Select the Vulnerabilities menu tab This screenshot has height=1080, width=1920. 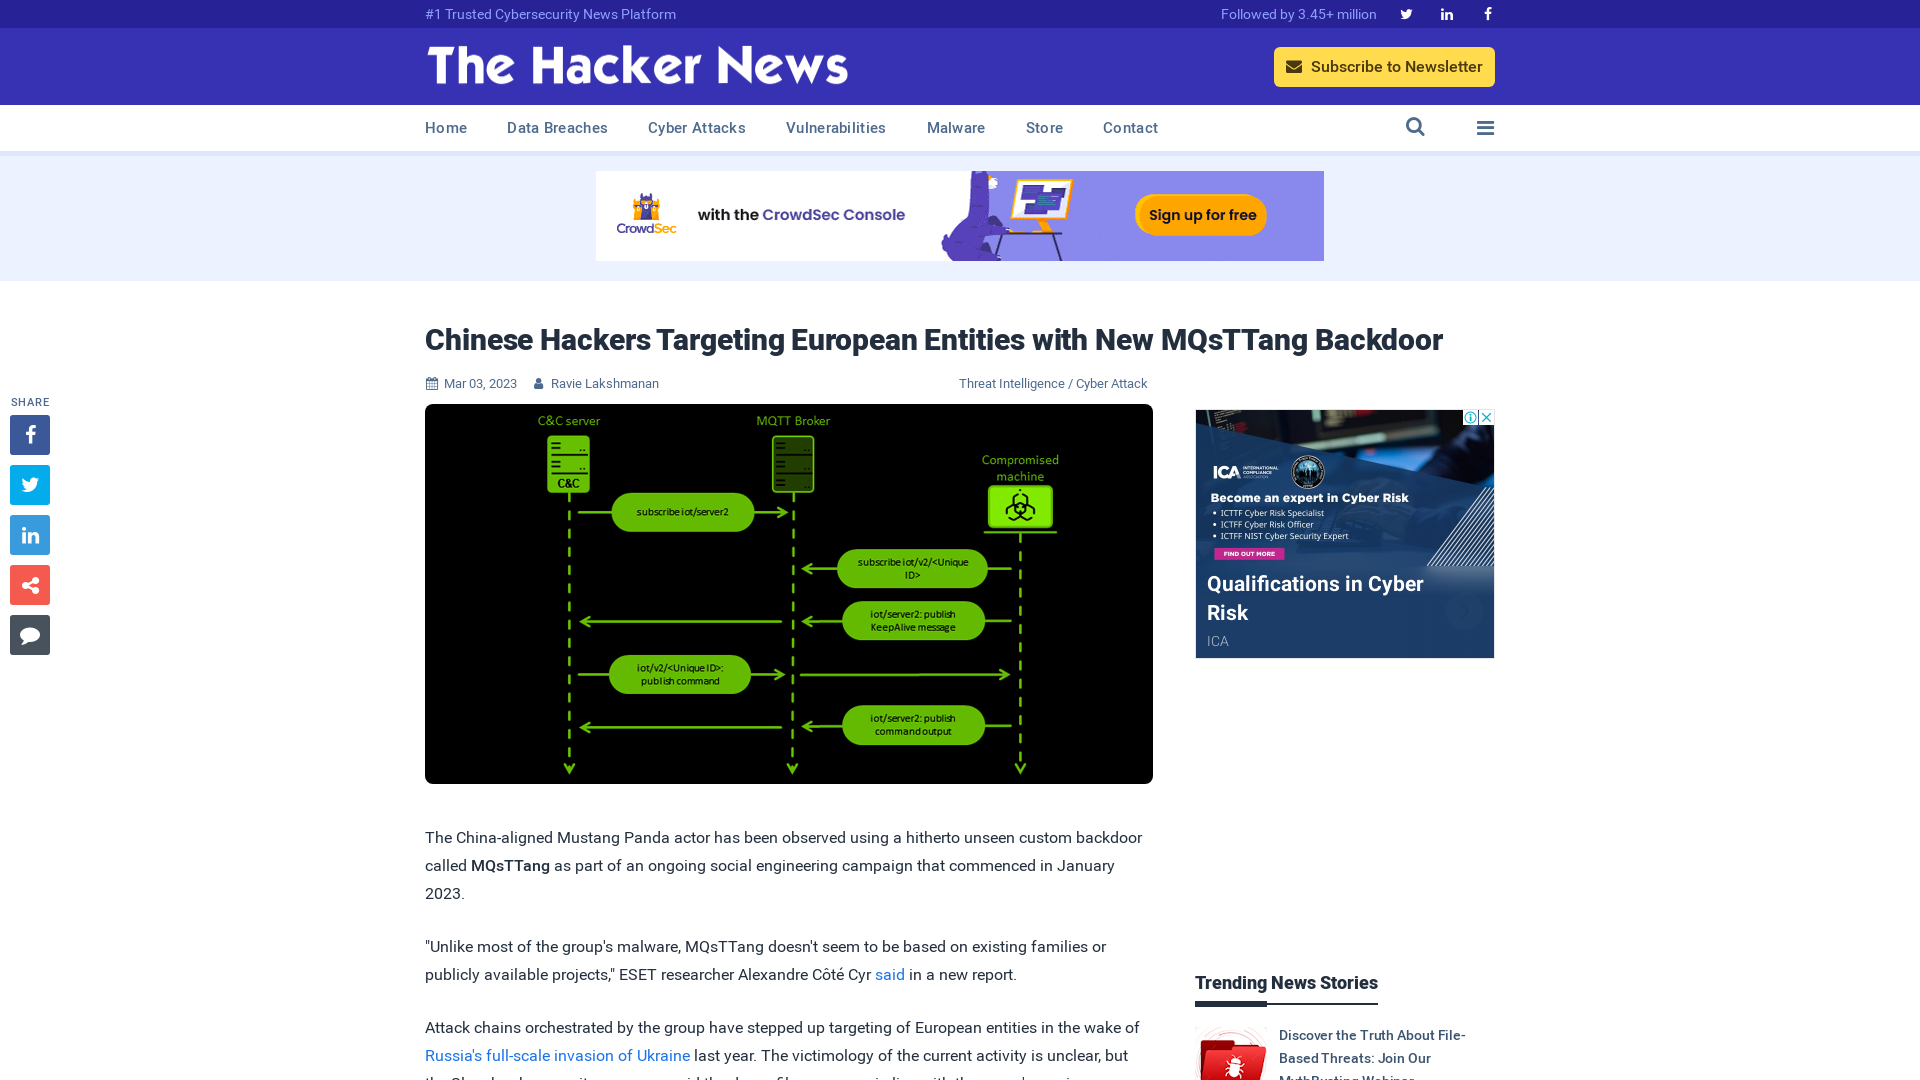pyautogui.click(x=835, y=127)
